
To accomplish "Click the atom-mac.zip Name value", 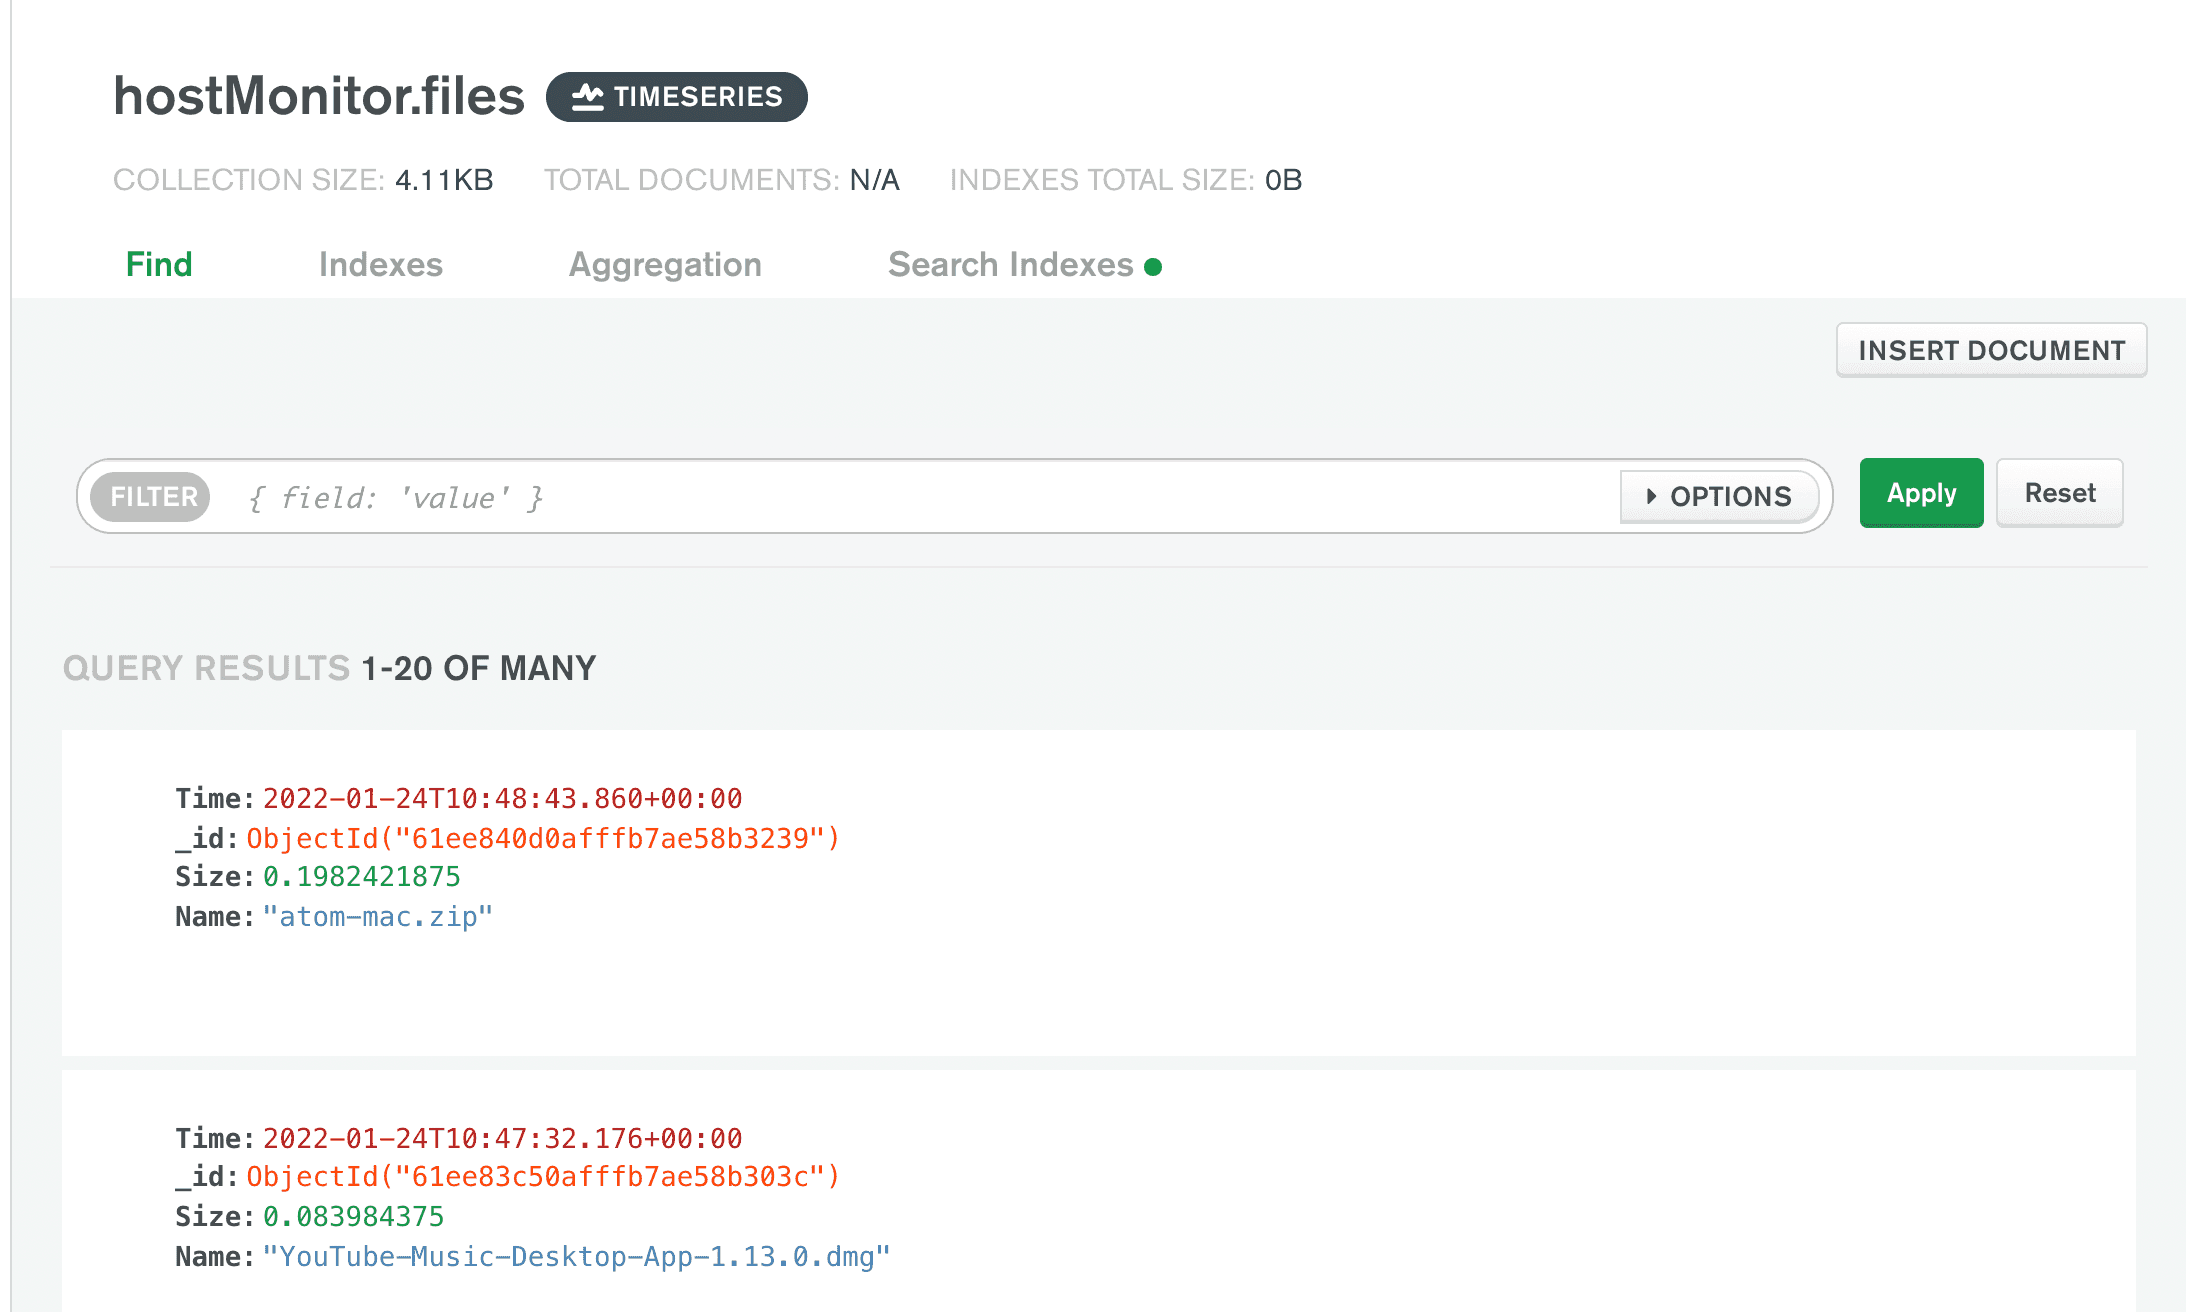I will point(377,917).
